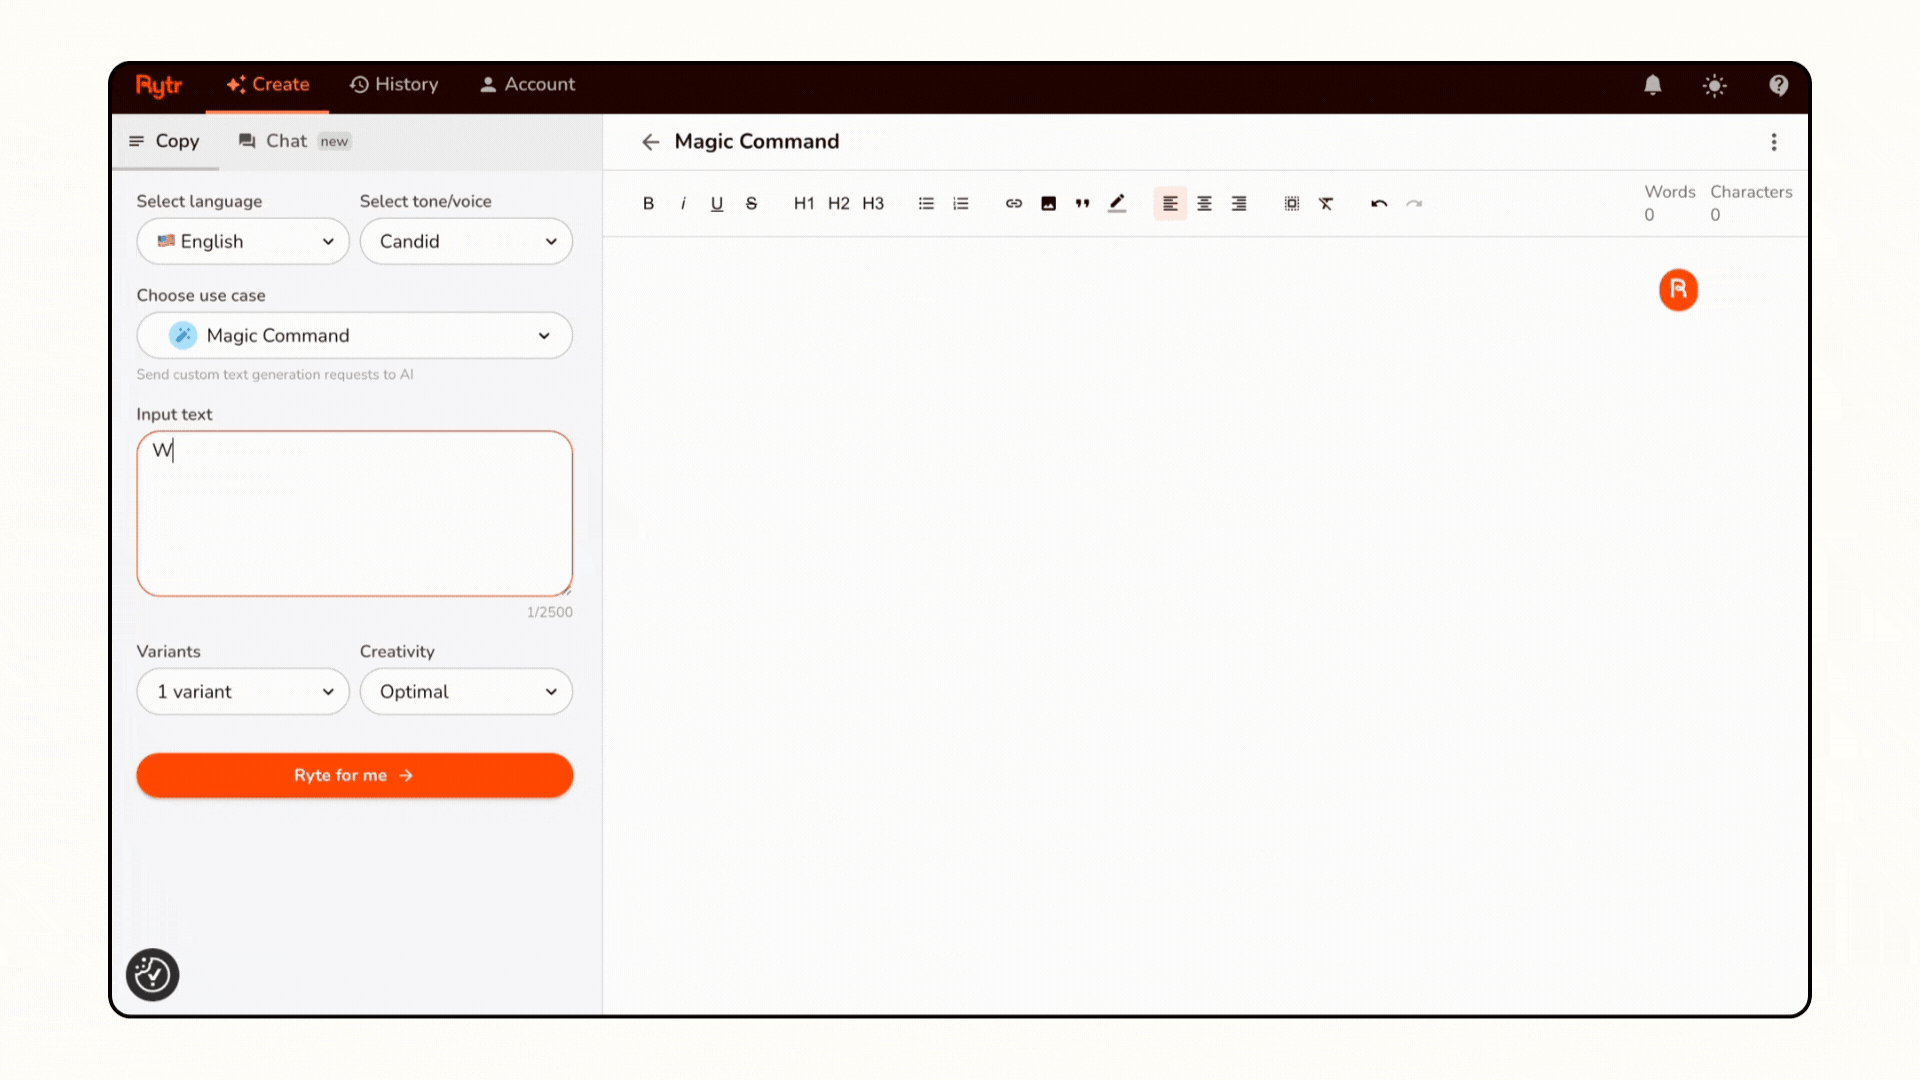Click inside the Input text field

point(354,513)
